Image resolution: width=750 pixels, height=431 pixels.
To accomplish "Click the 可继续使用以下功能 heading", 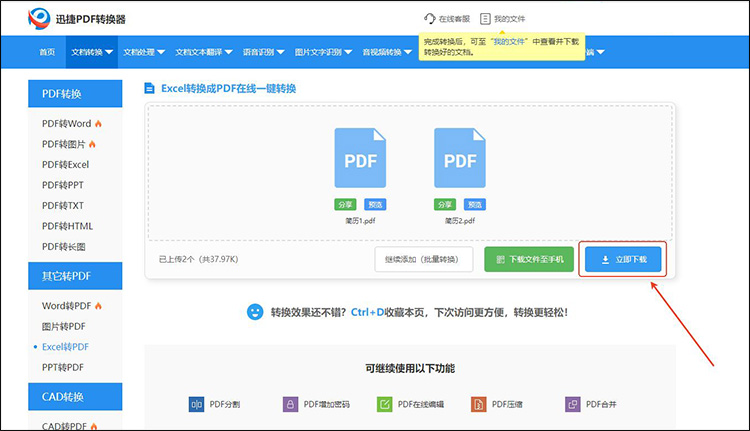I will coord(410,368).
